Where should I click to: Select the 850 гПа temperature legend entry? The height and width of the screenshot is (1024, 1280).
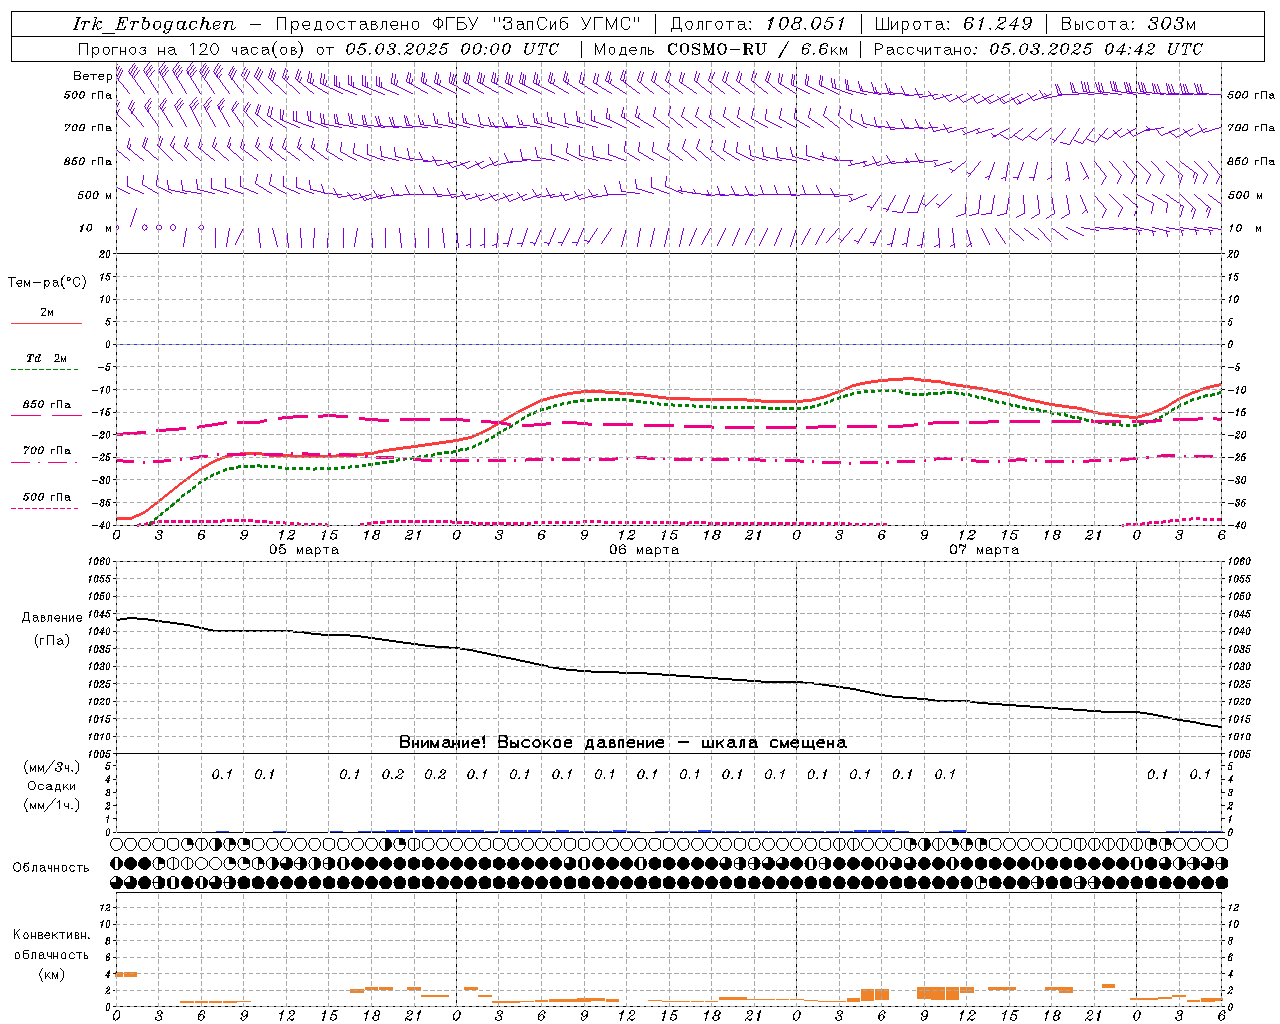pyautogui.click(x=46, y=405)
